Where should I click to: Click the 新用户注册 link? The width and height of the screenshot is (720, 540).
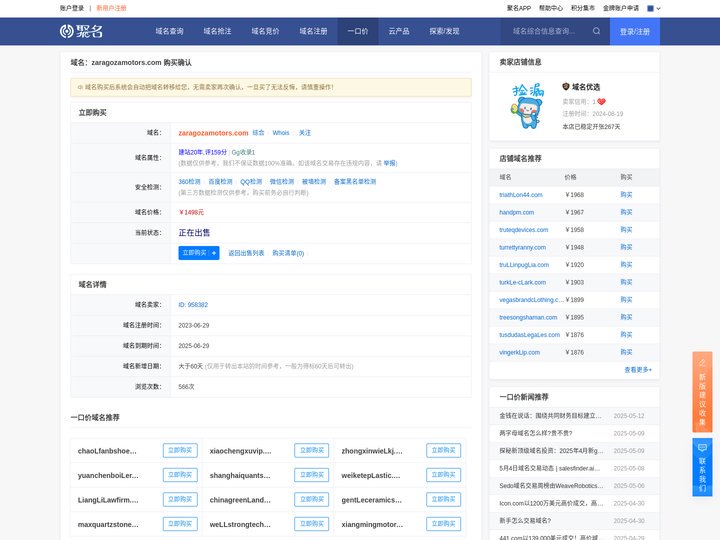[x=111, y=8]
